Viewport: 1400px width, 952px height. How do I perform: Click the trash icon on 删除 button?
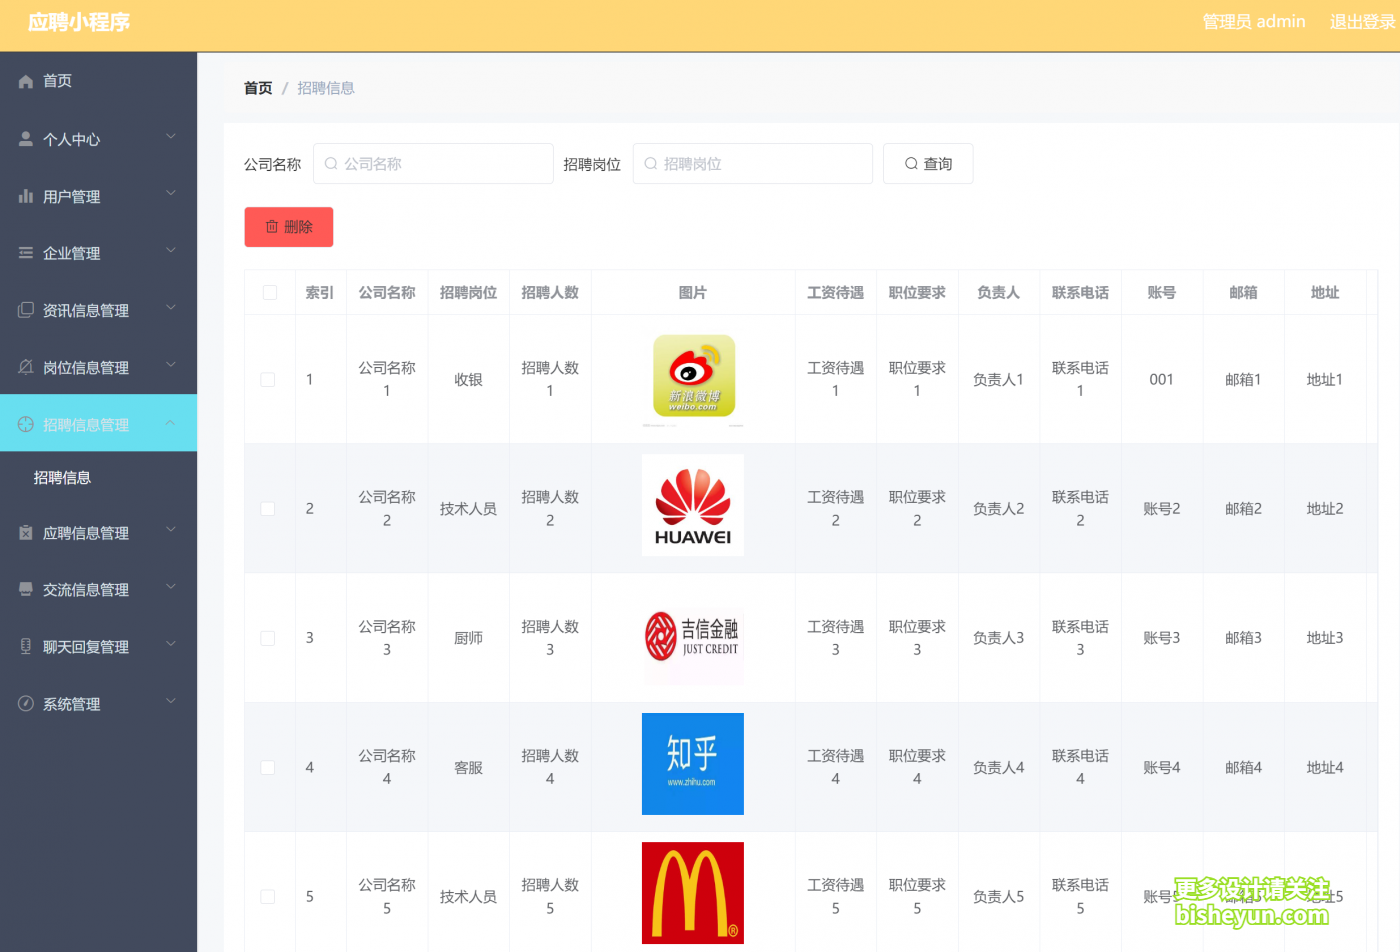271,227
